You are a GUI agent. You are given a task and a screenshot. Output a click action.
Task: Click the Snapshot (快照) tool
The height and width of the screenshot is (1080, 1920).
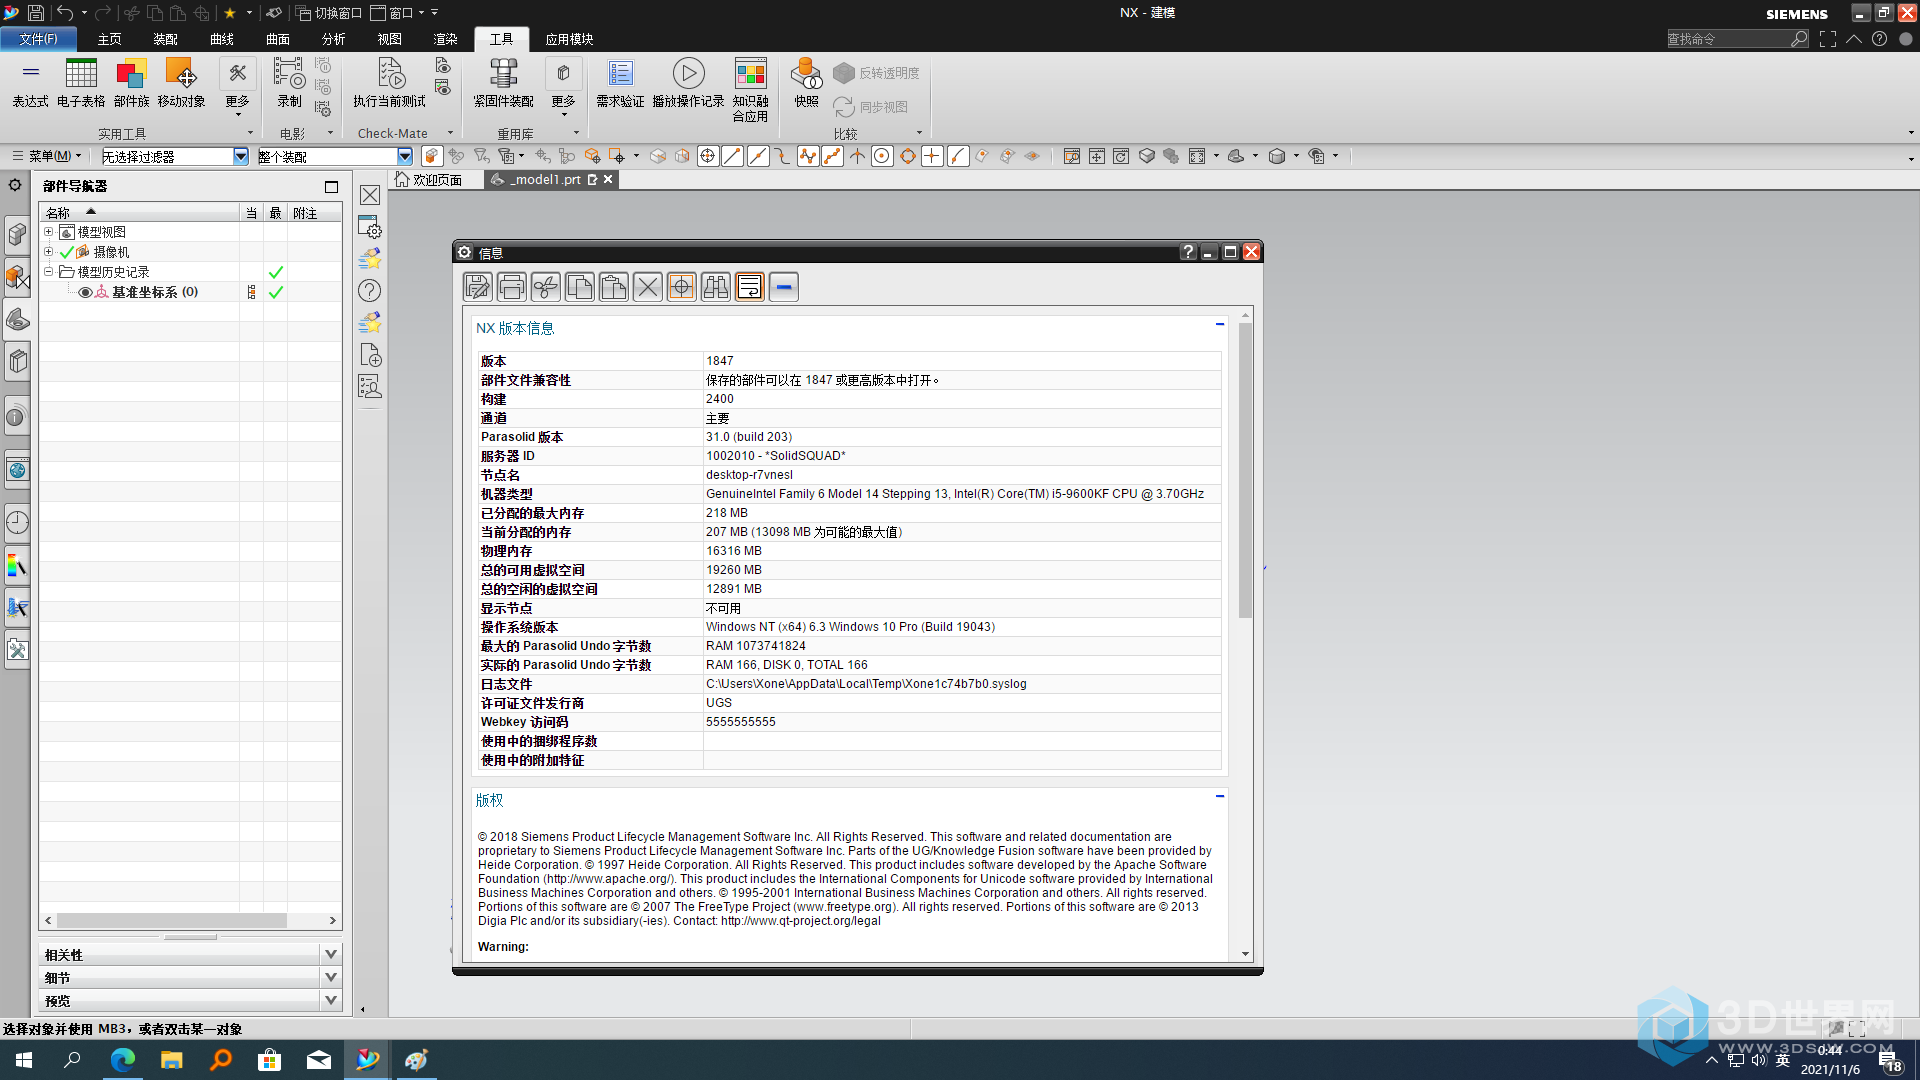coord(806,83)
